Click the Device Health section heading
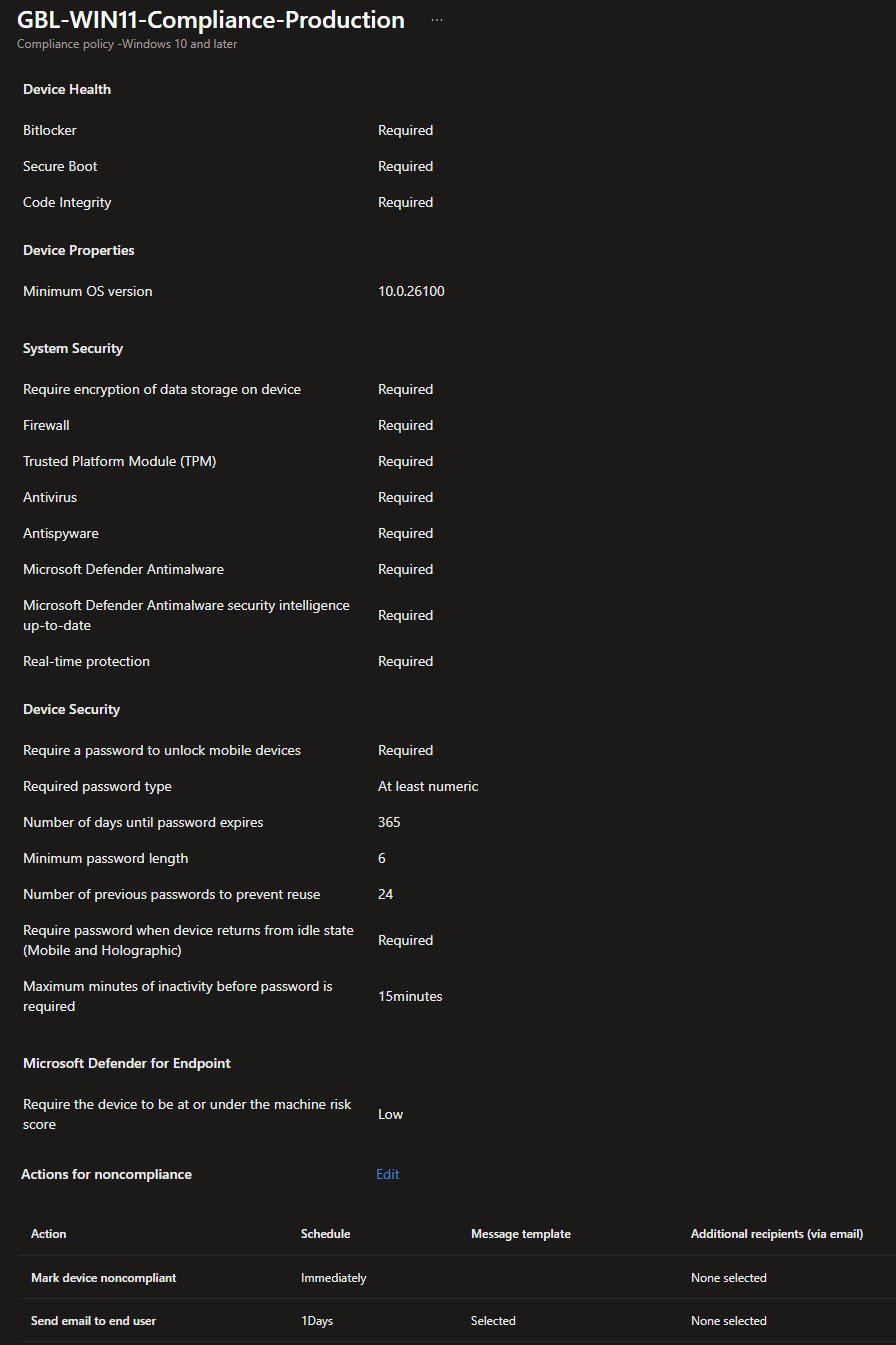This screenshot has height=1345, width=896. [67, 89]
